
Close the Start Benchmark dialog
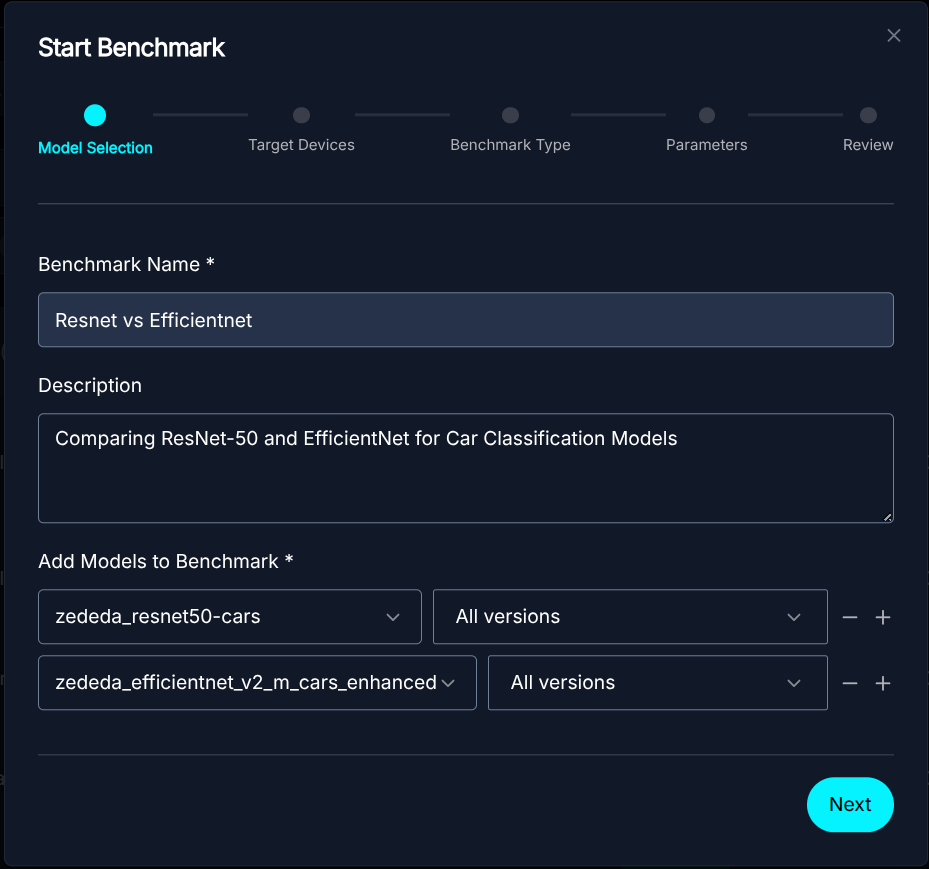coord(893,36)
